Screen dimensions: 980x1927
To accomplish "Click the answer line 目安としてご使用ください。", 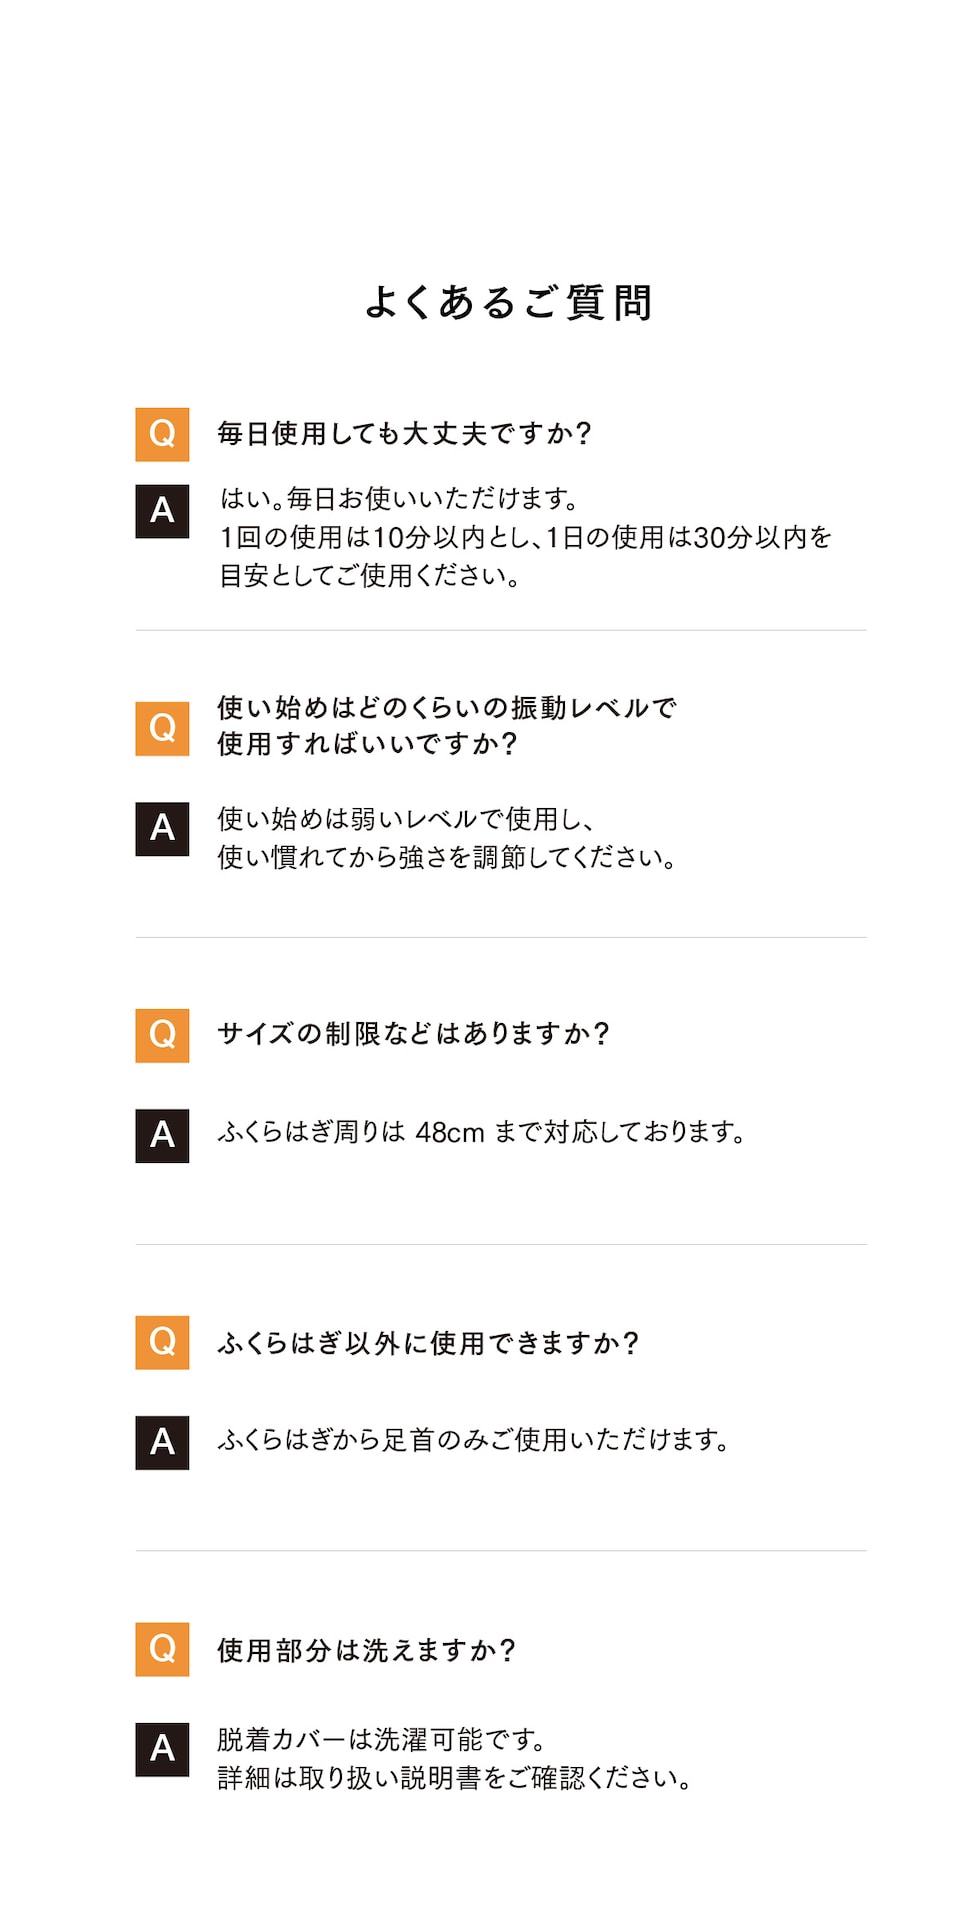I will [x=369, y=576].
